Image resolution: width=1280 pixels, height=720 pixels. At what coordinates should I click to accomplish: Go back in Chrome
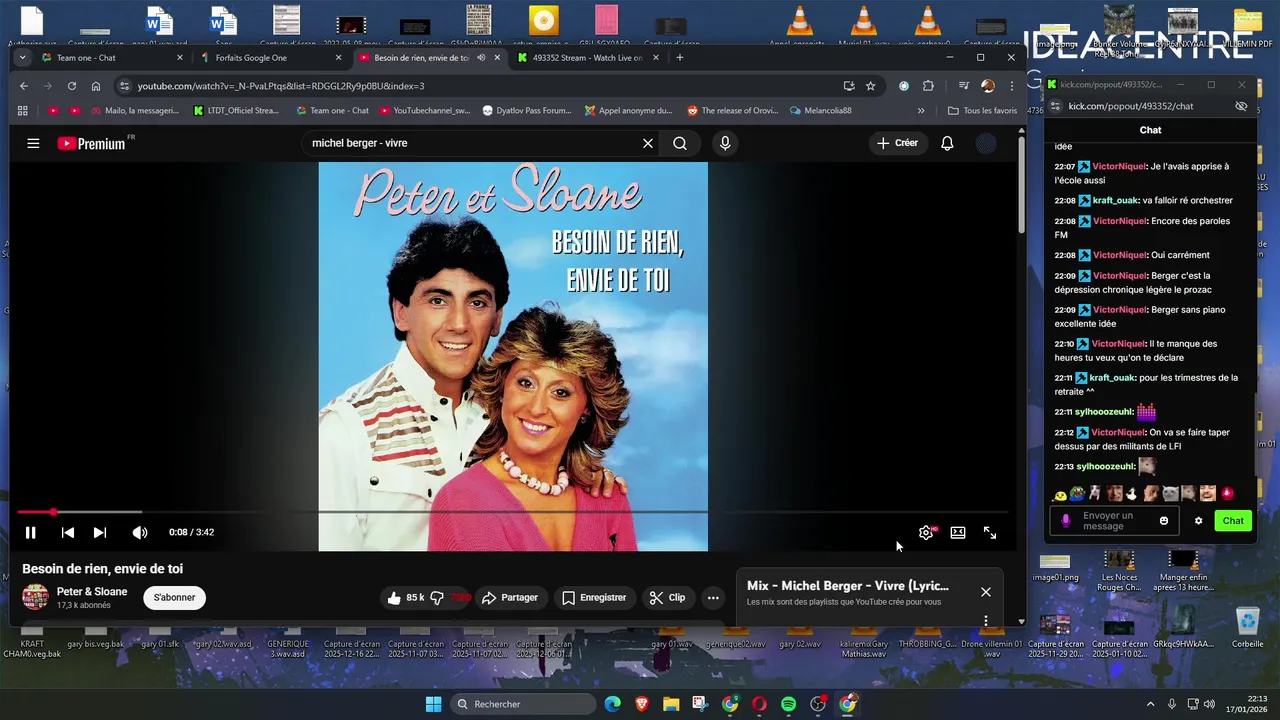[x=24, y=86]
